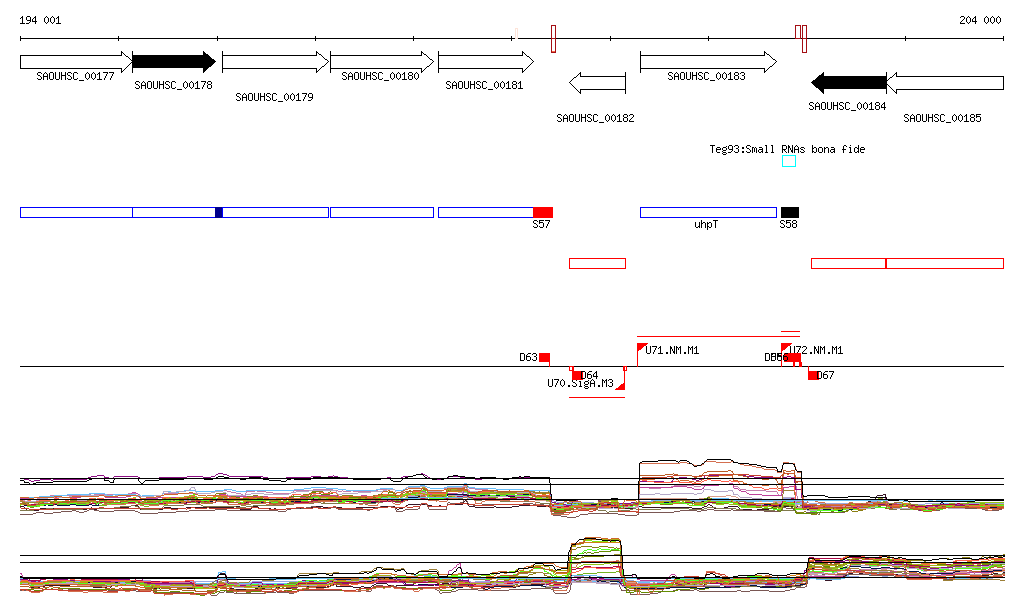The image size is (1024, 611).
Task: Click the SAOUHSC_00183 text label
Action: pos(706,76)
